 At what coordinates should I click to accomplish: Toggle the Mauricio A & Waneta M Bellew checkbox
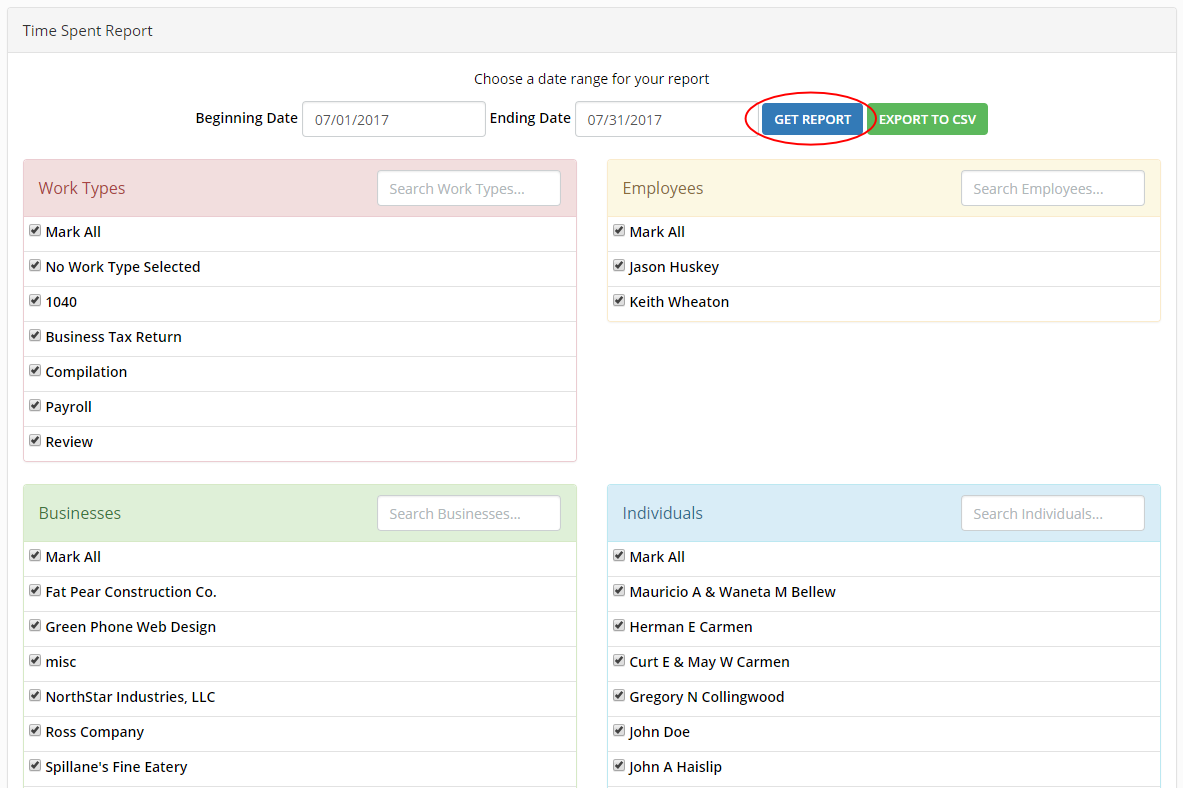619,590
